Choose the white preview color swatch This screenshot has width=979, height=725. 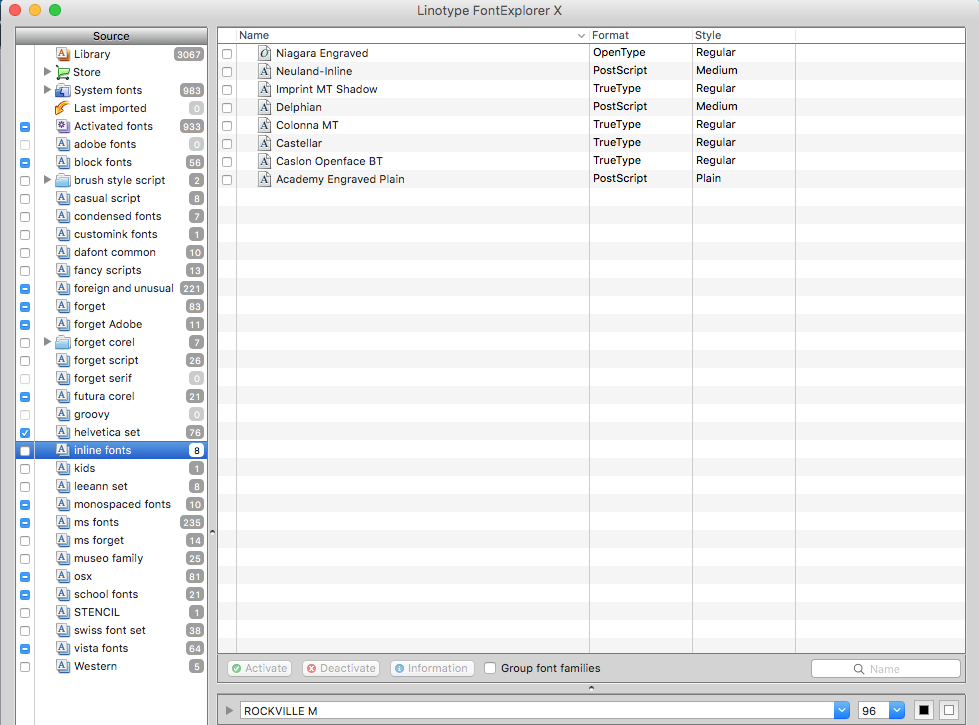point(949,711)
